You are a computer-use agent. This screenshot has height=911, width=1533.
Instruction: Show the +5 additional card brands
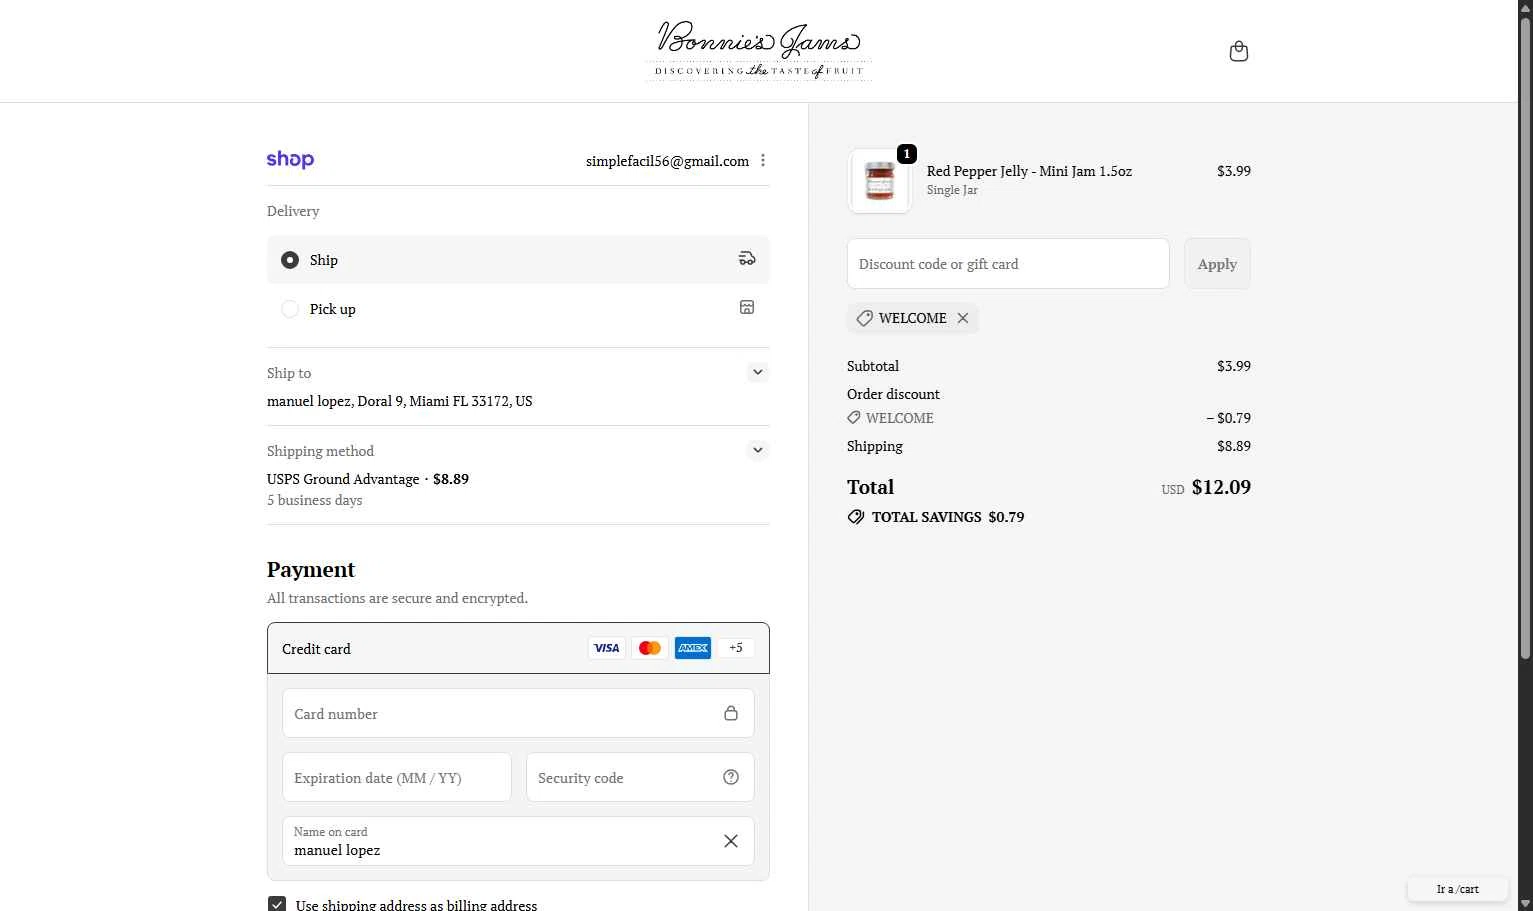pyautogui.click(x=736, y=648)
